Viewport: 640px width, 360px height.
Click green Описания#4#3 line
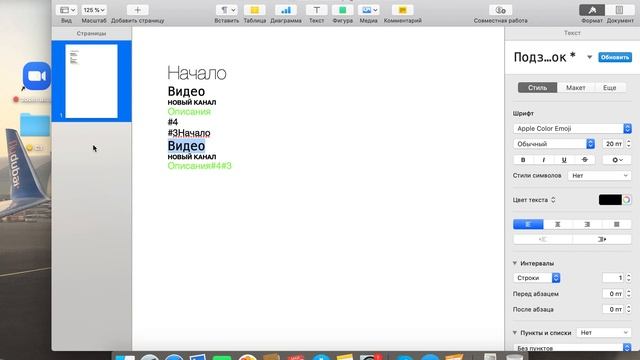point(200,166)
